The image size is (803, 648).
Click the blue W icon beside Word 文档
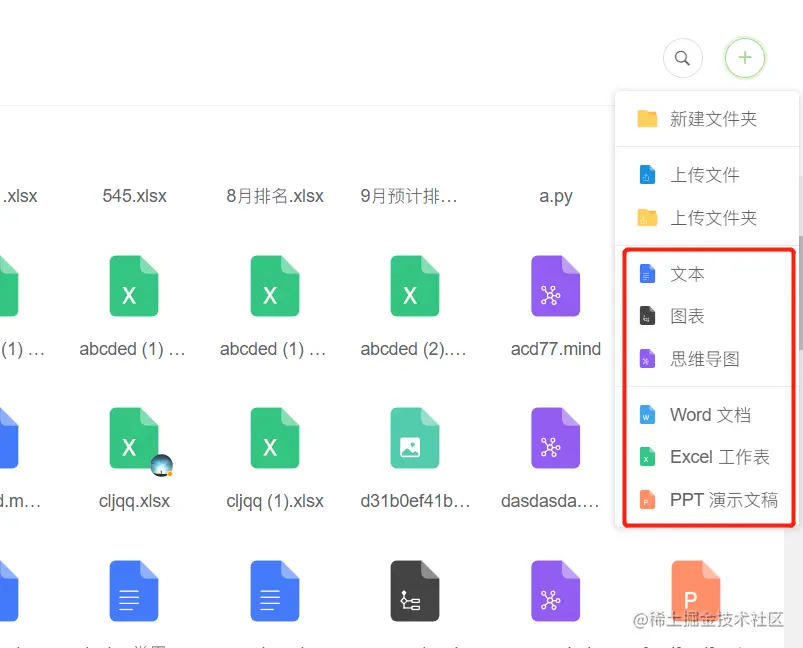click(647, 414)
